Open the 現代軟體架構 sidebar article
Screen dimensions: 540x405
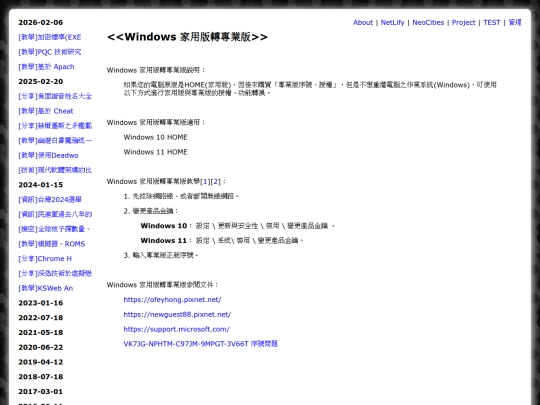coord(55,170)
